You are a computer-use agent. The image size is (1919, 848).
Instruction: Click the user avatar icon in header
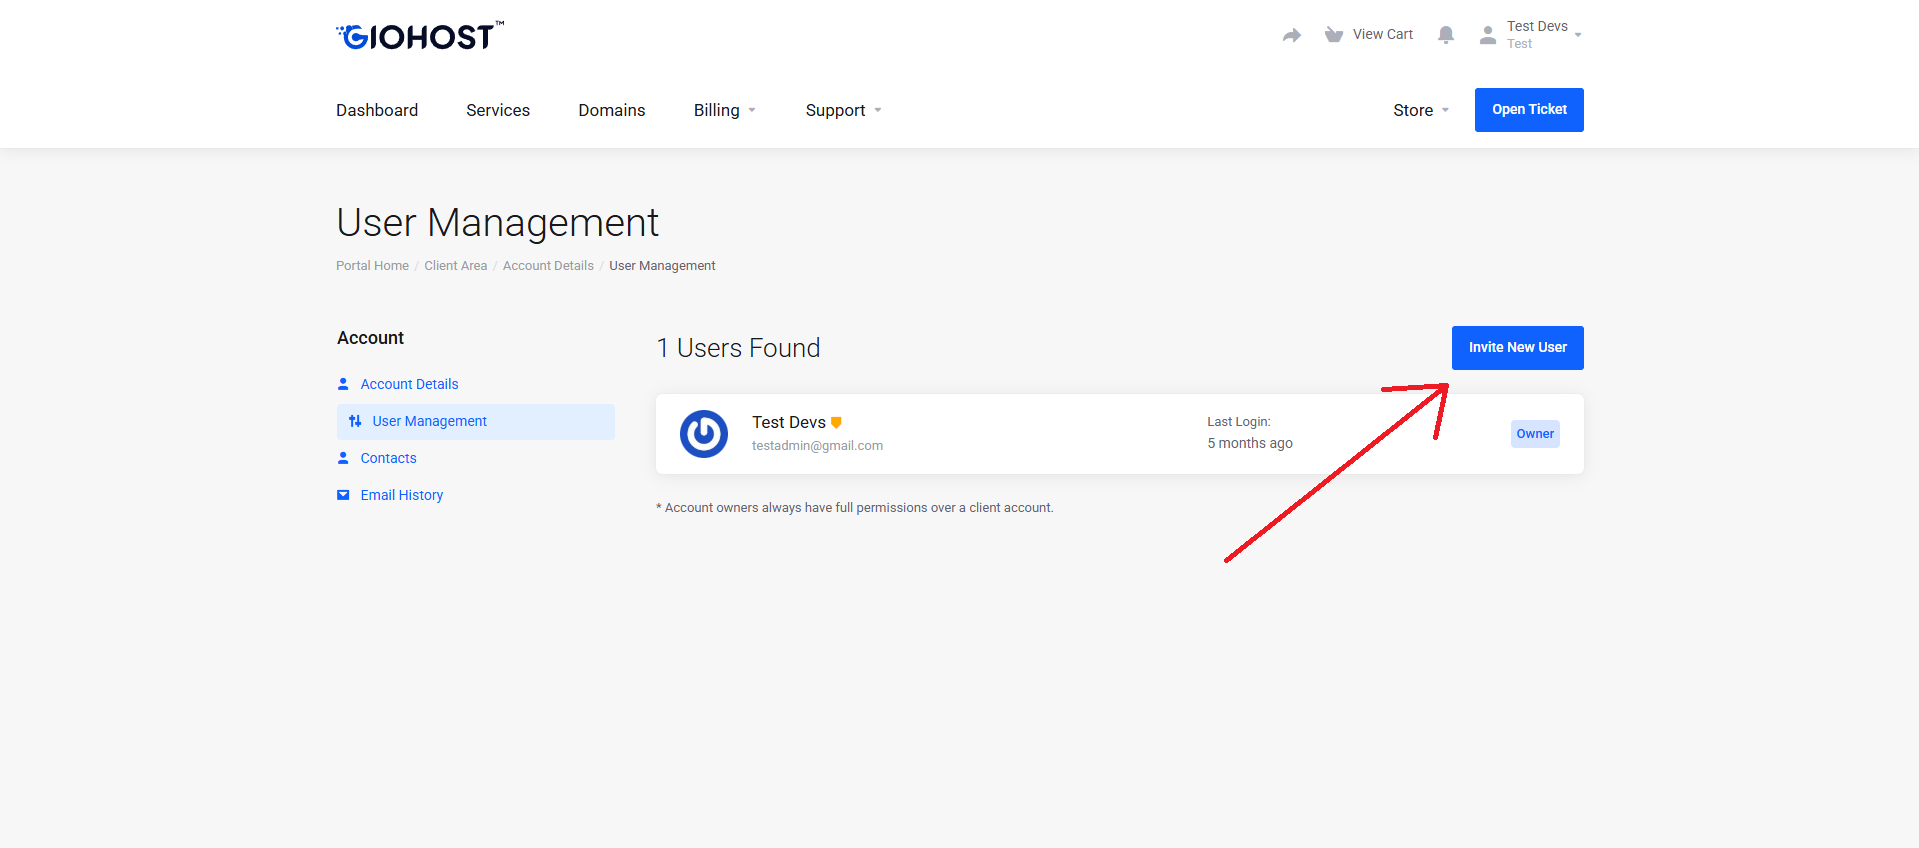point(1488,35)
